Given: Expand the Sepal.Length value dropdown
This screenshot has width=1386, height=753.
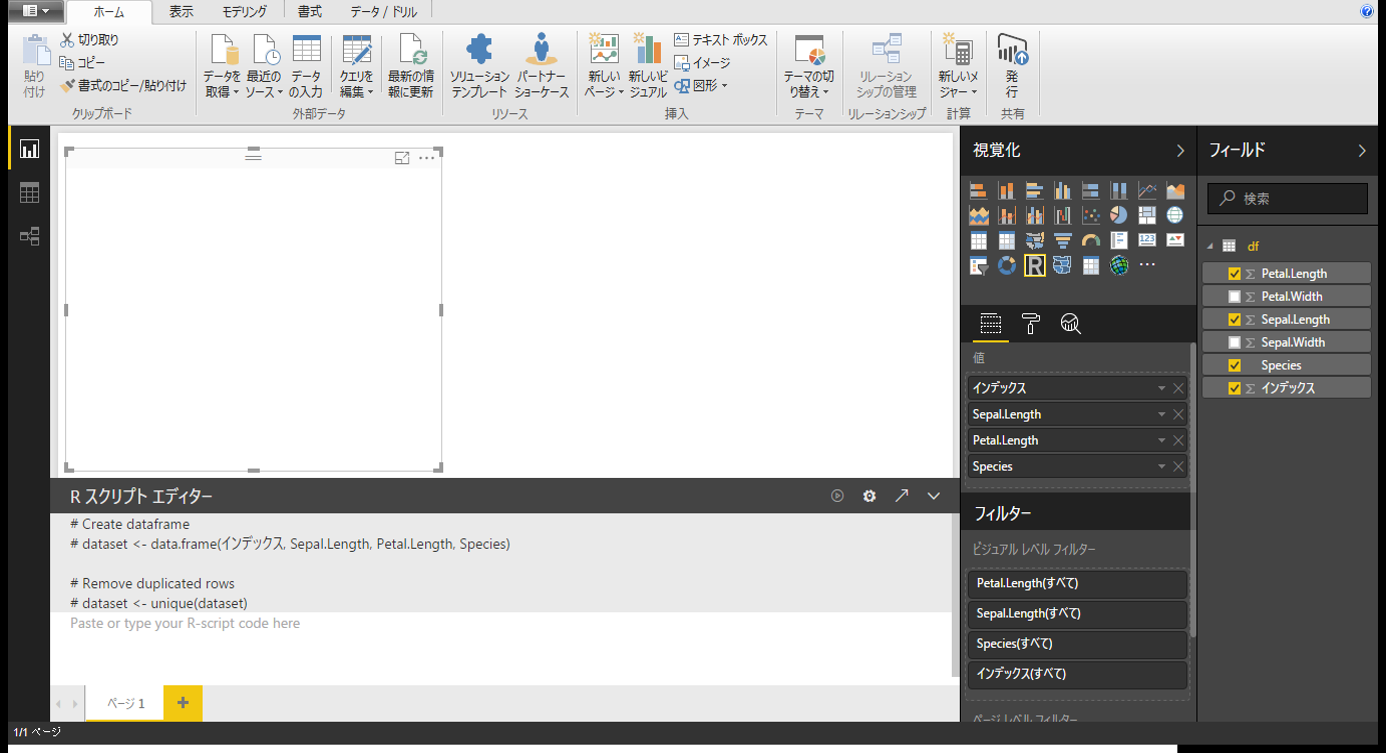Looking at the screenshot, I should 1161,413.
